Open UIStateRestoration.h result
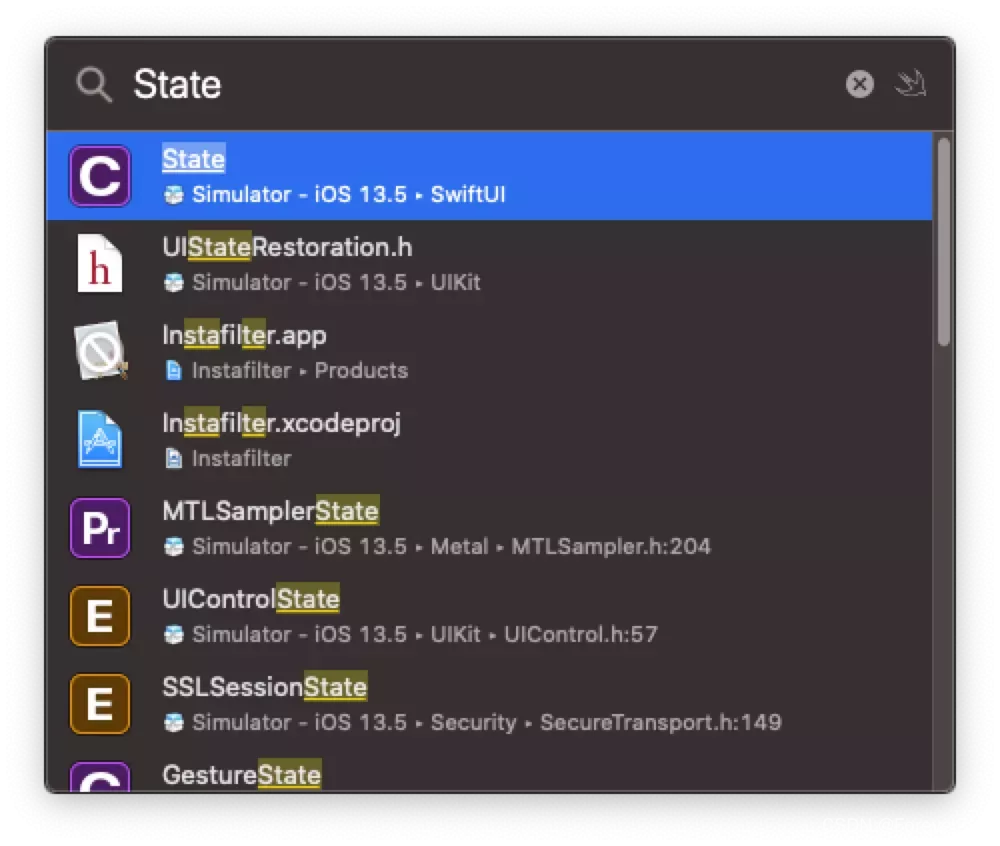Viewport: 1000px width, 846px height. click(x=489, y=264)
